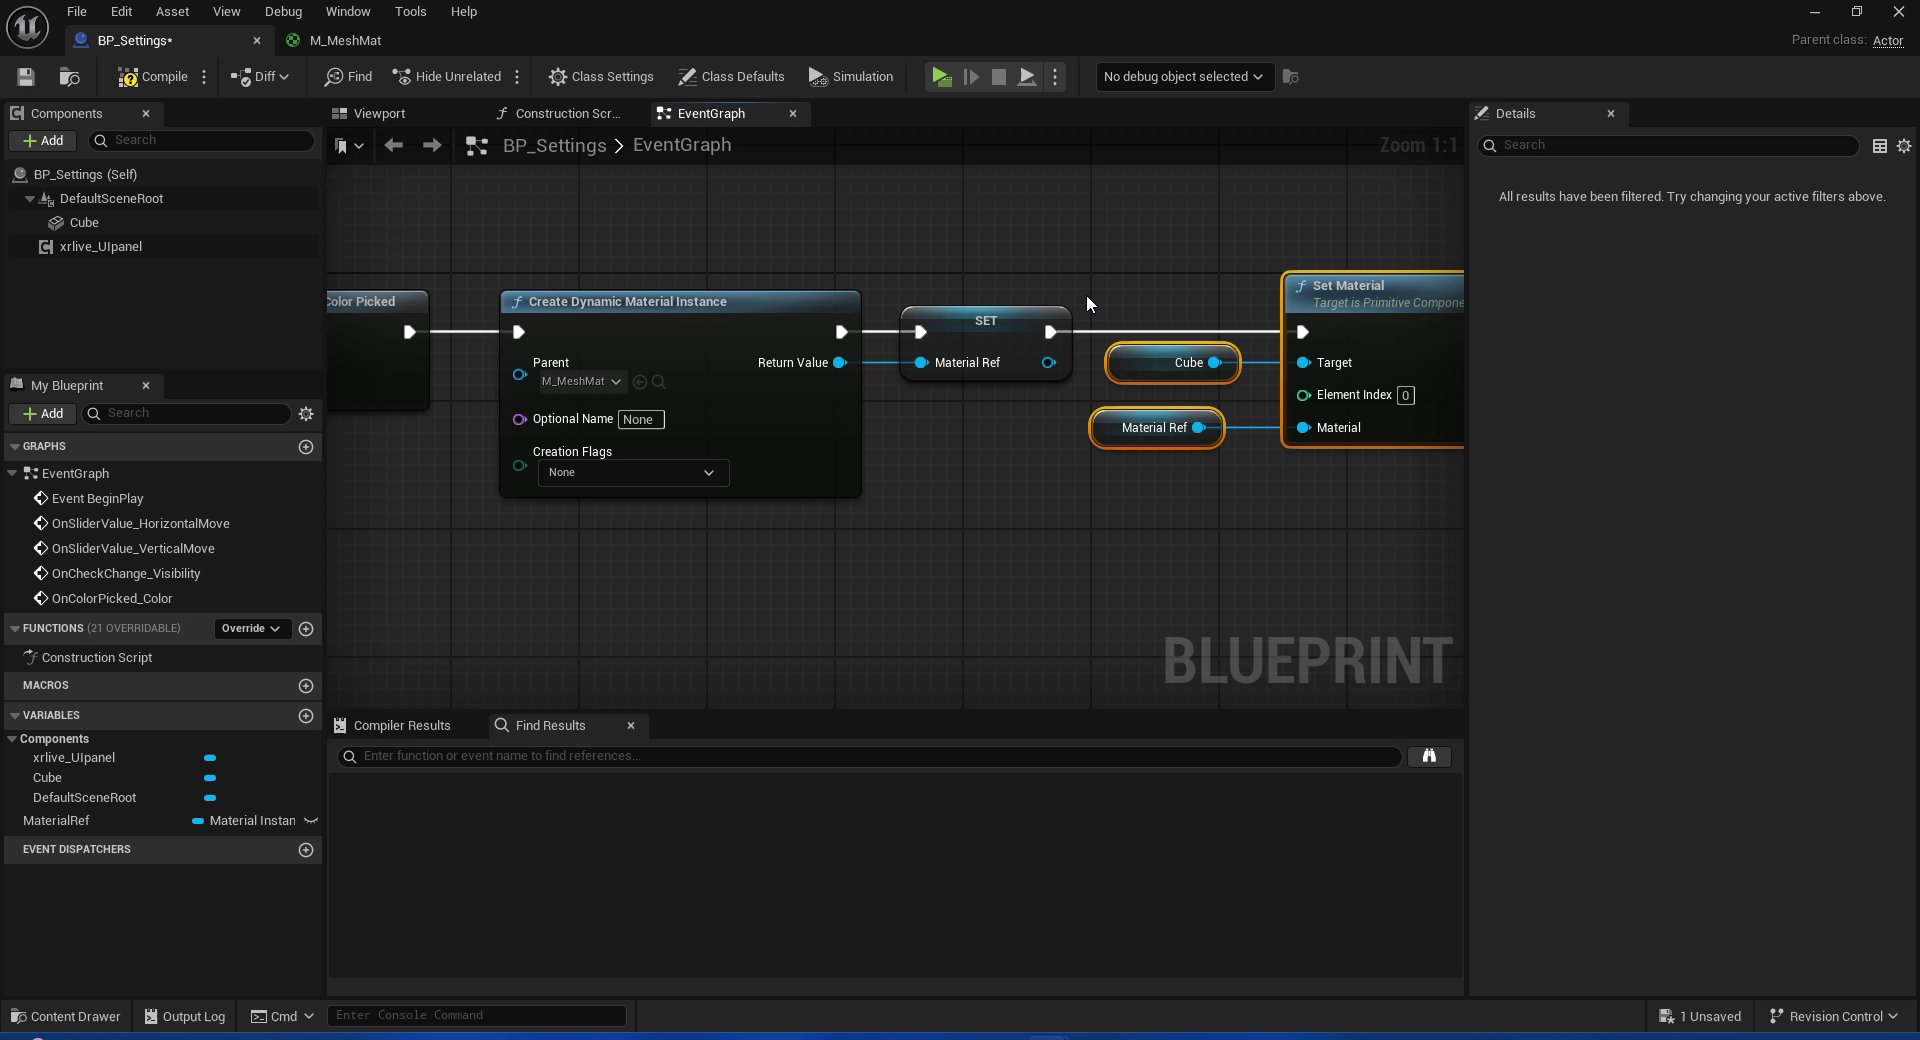Select OnColorPicked_Color event entry
Image resolution: width=1920 pixels, height=1040 pixels.
tap(111, 599)
